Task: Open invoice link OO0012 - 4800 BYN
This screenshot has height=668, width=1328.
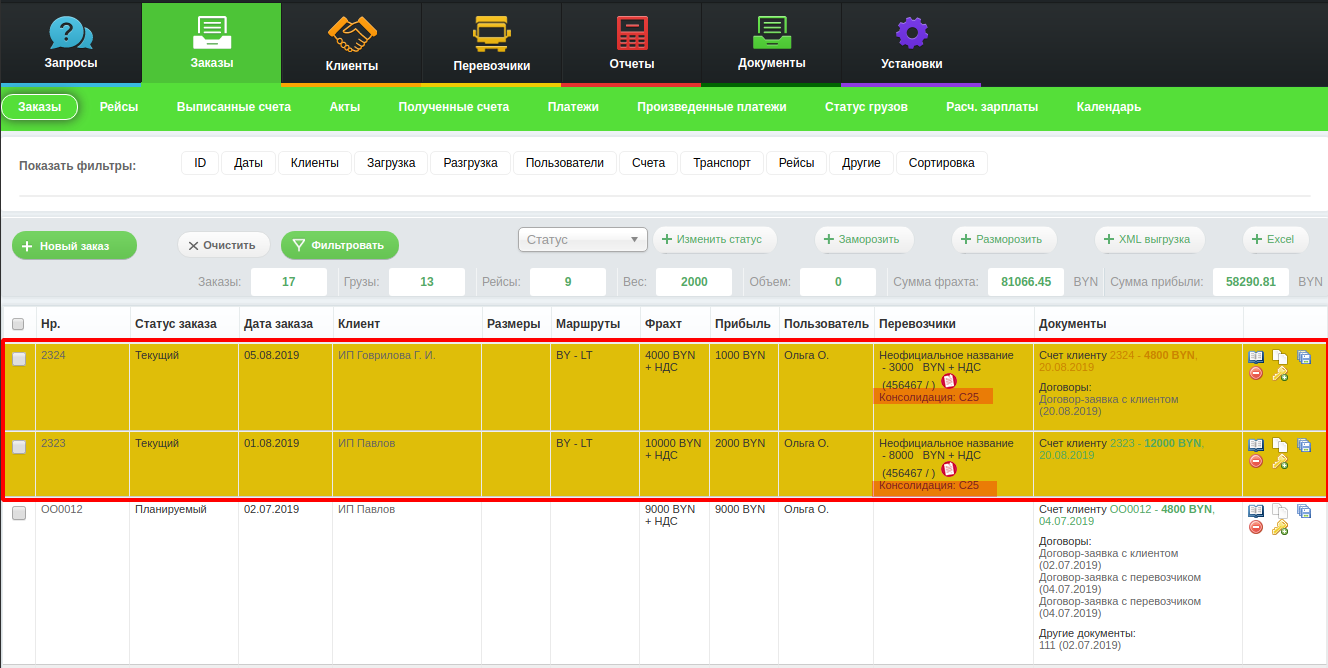Action: [1161, 509]
